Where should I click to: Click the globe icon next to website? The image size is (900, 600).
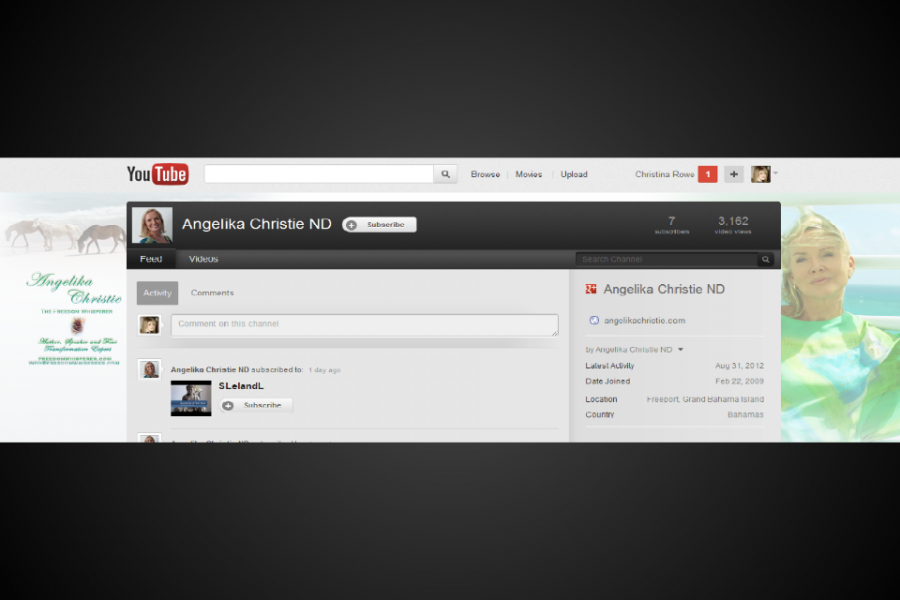tap(594, 320)
